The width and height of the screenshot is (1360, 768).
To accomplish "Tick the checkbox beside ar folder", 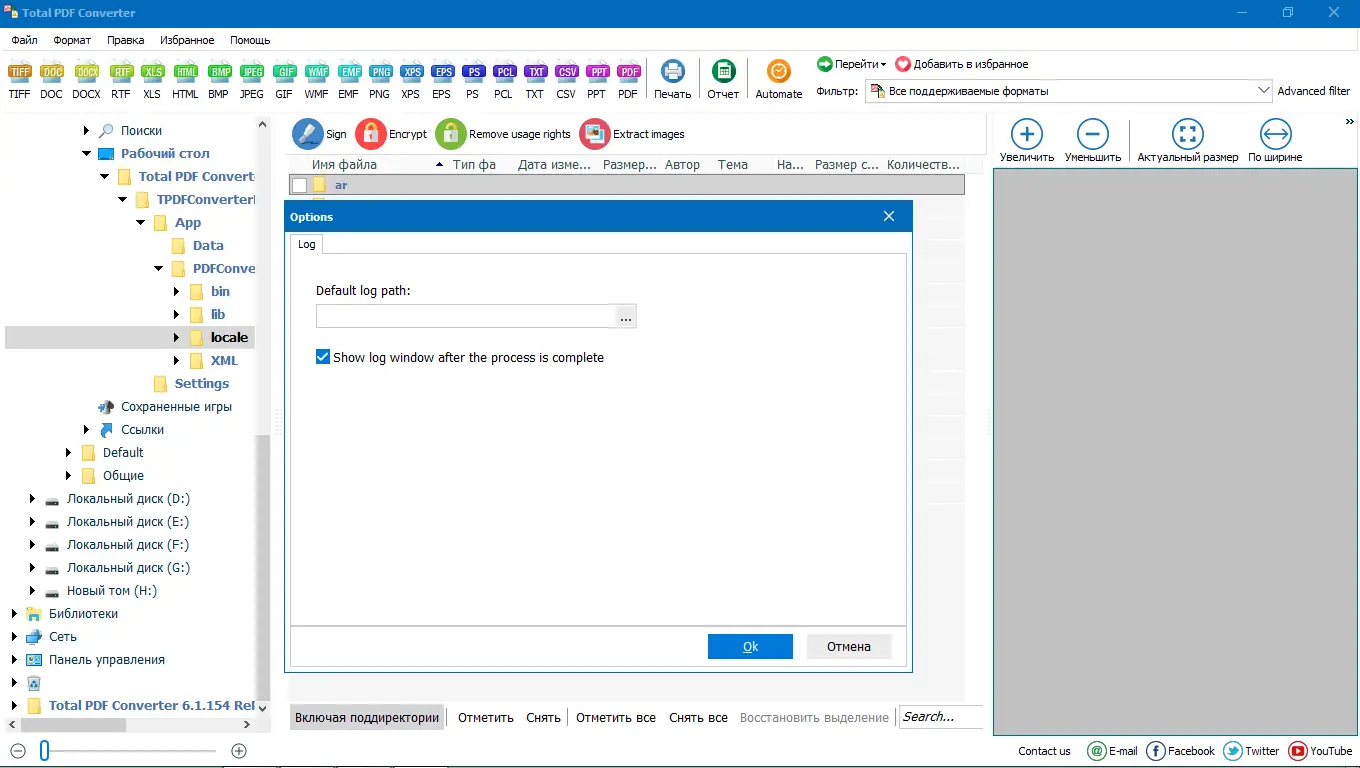I will coord(299,185).
